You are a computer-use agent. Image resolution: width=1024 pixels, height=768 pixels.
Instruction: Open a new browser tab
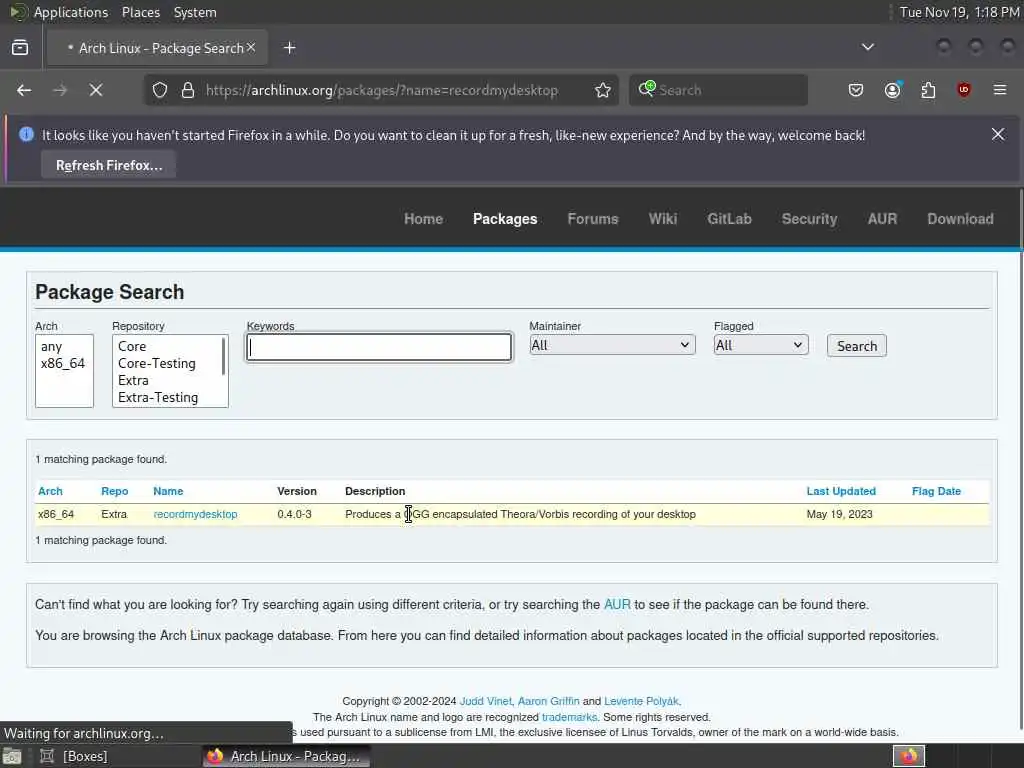[290, 48]
